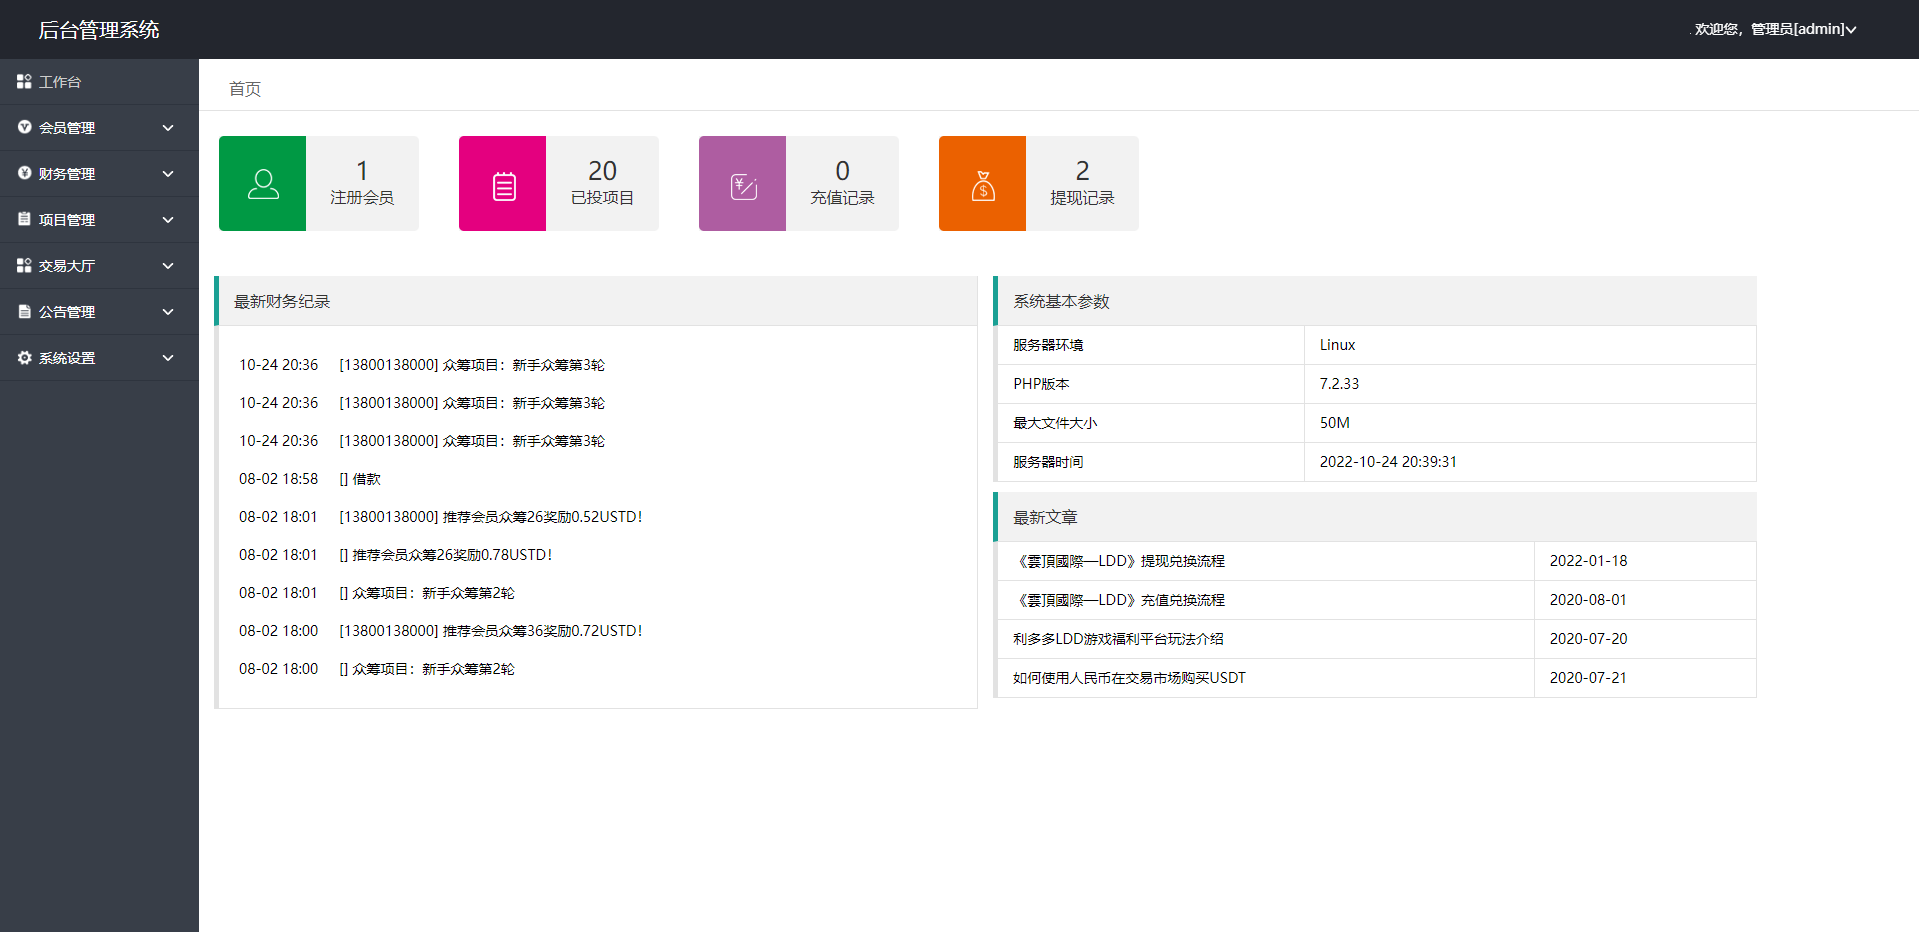This screenshot has height=932, width=1919.
Task: Click the 财务管理 yen icon
Action: [24, 173]
